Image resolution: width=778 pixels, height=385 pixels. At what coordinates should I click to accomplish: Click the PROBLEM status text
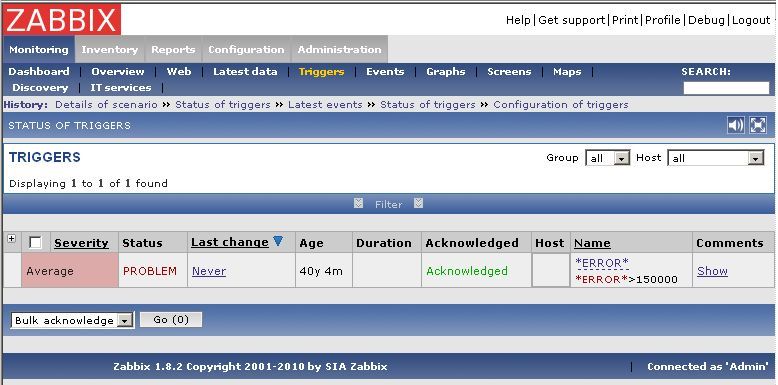click(x=150, y=271)
